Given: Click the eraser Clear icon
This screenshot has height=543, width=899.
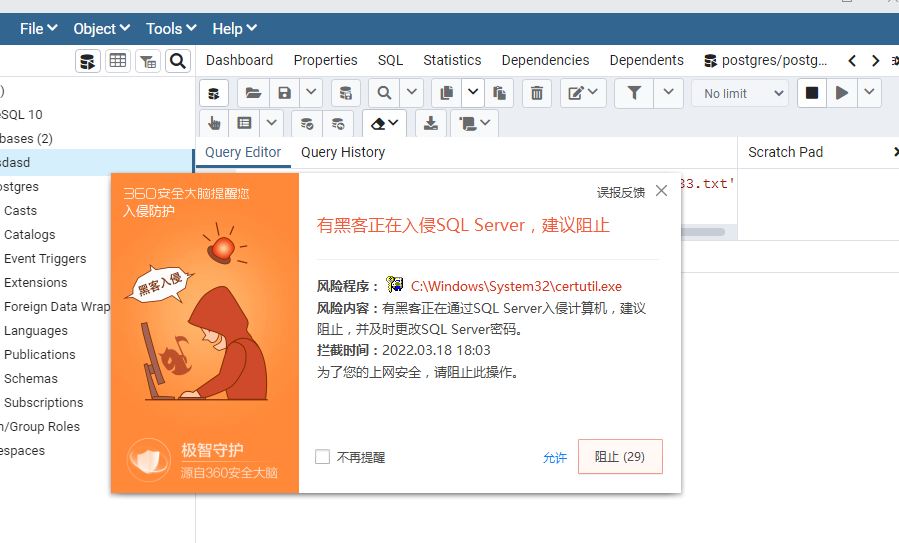Looking at the screenshot, I should coord(384,123).
